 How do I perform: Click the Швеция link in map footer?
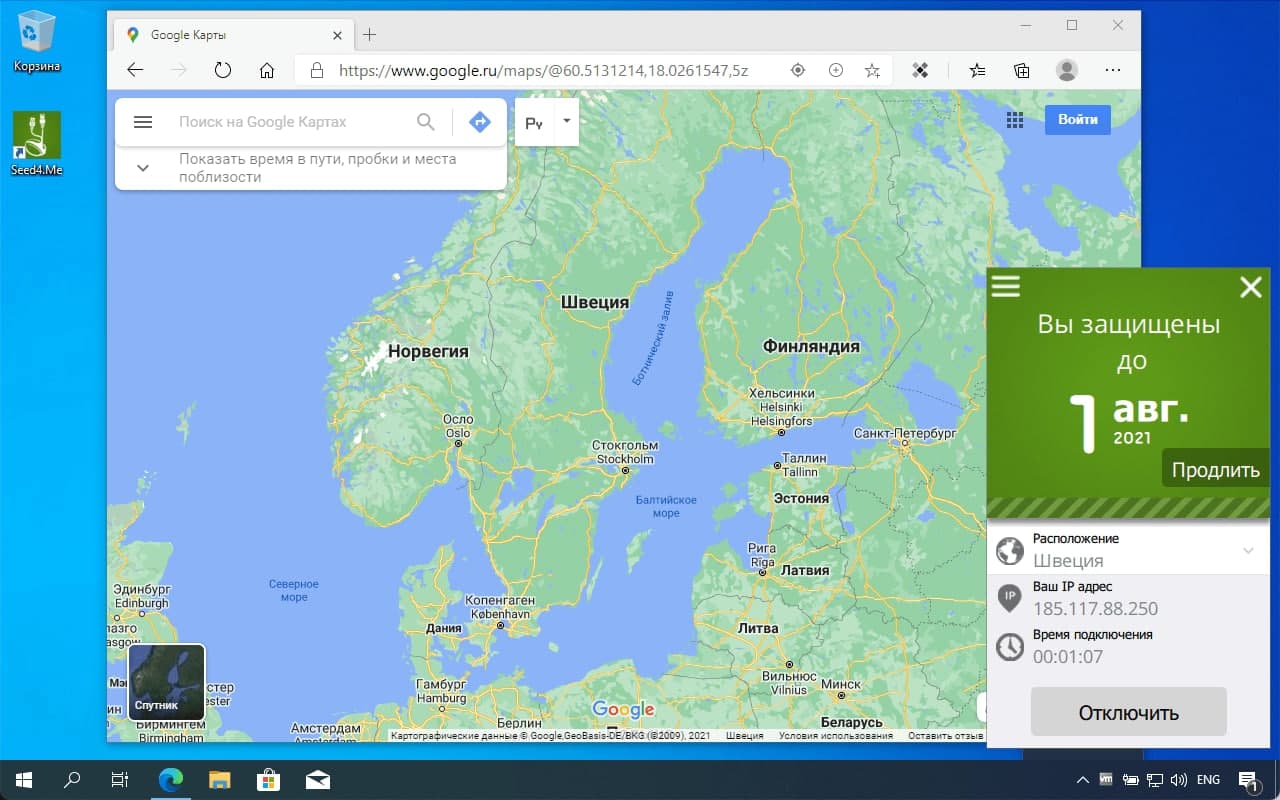(744, 736)
